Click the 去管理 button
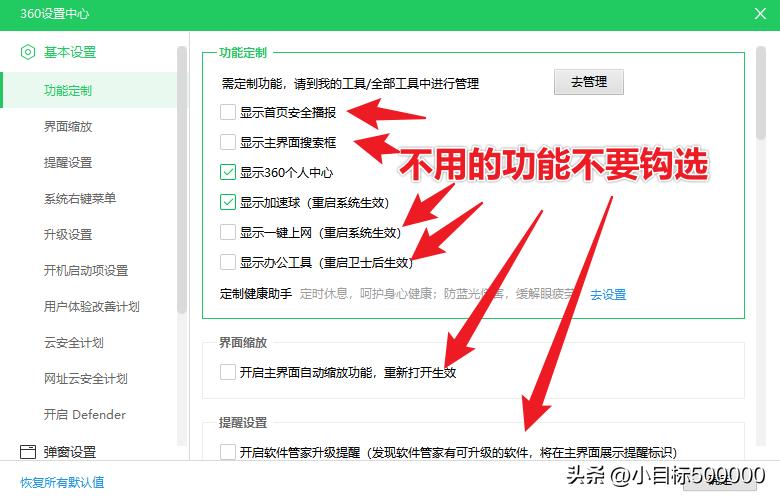This screenshot has height=500, width=780. [x=588, y=82]
